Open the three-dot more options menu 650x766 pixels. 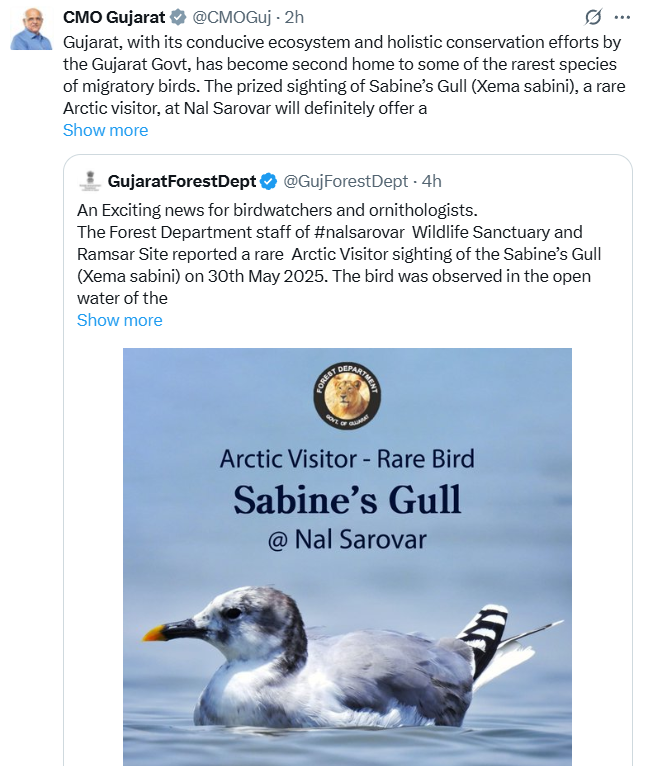pyautogui.click(x=622, y=18)
